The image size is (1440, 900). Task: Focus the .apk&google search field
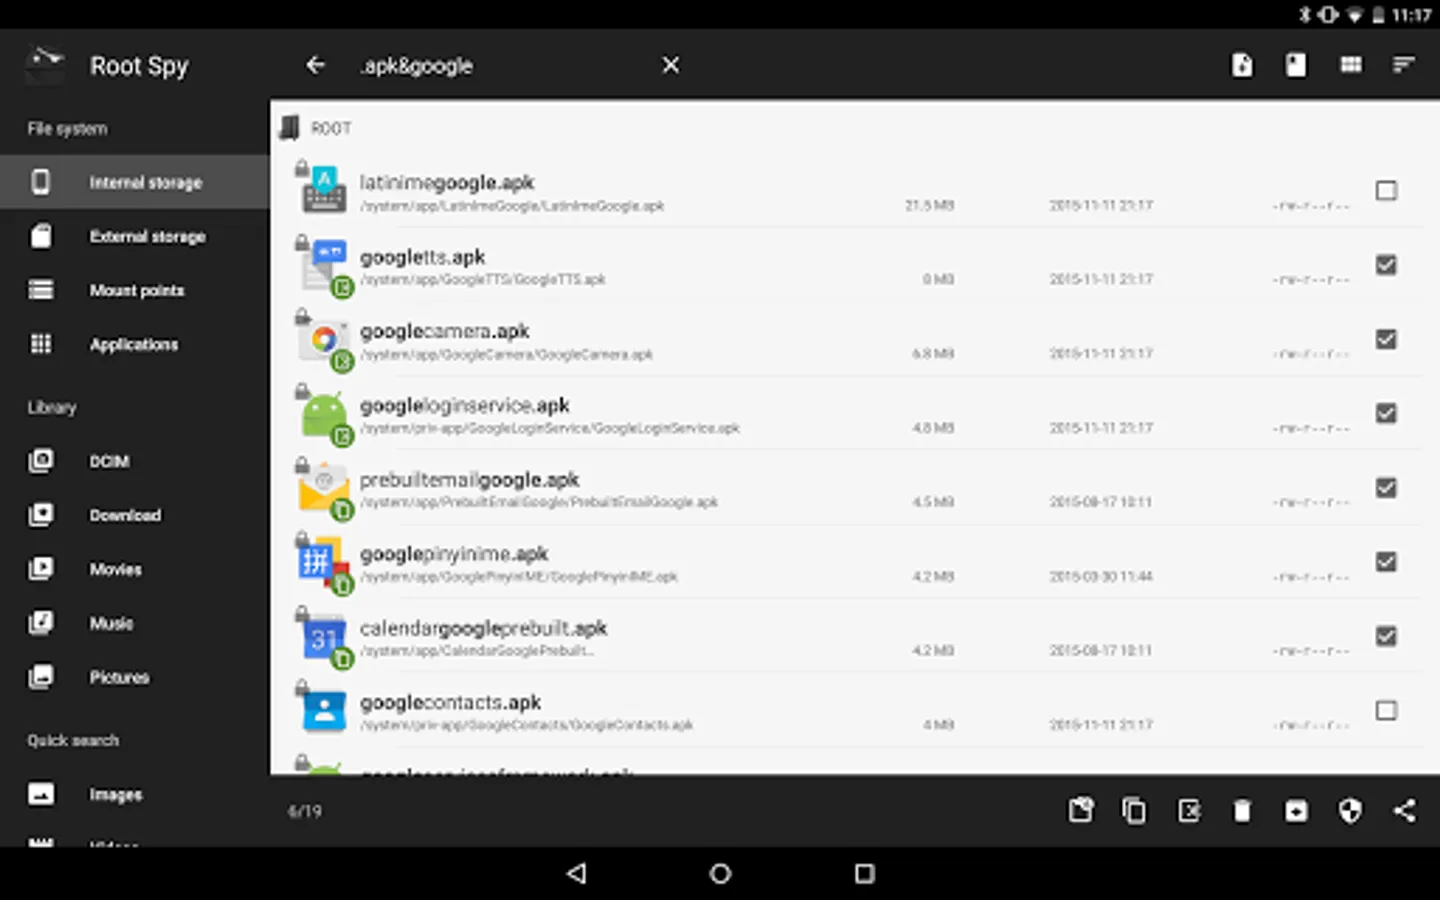500,66
